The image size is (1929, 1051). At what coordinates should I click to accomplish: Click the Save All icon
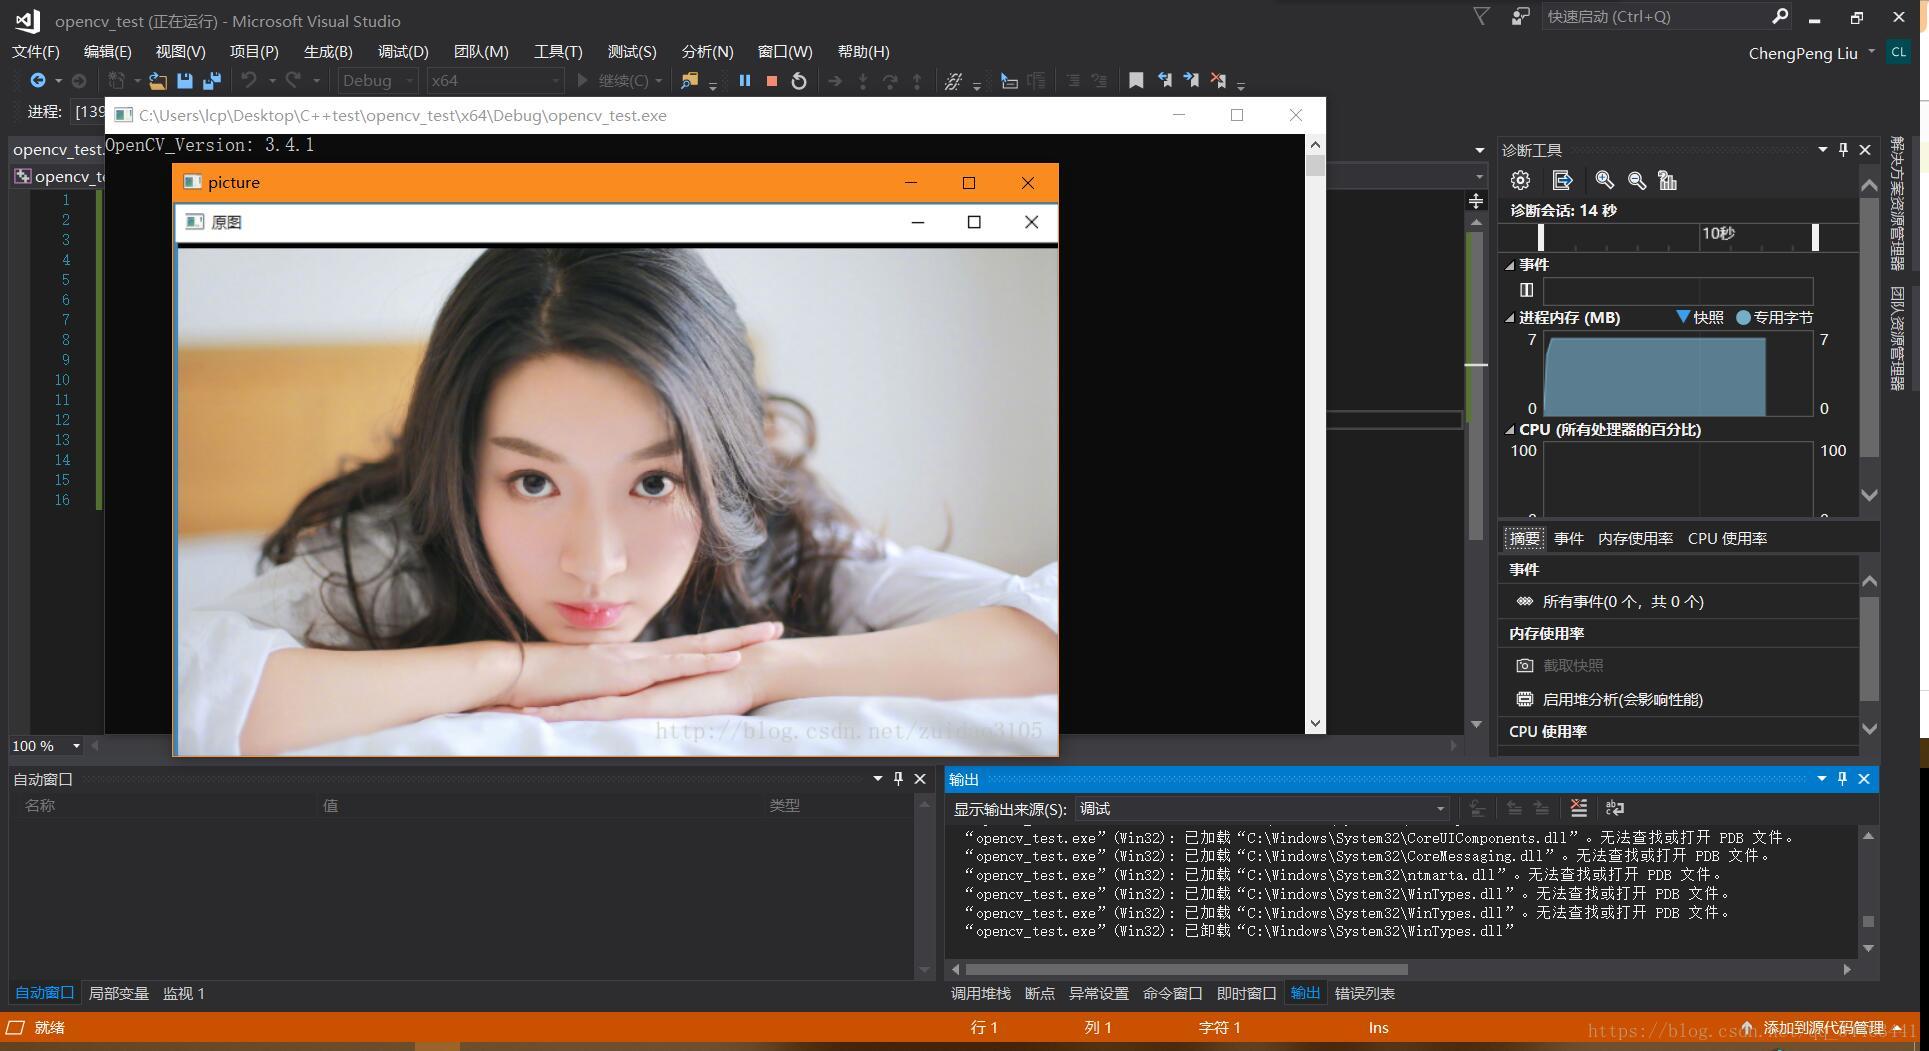pyautogui.click(x=212, y=81)
